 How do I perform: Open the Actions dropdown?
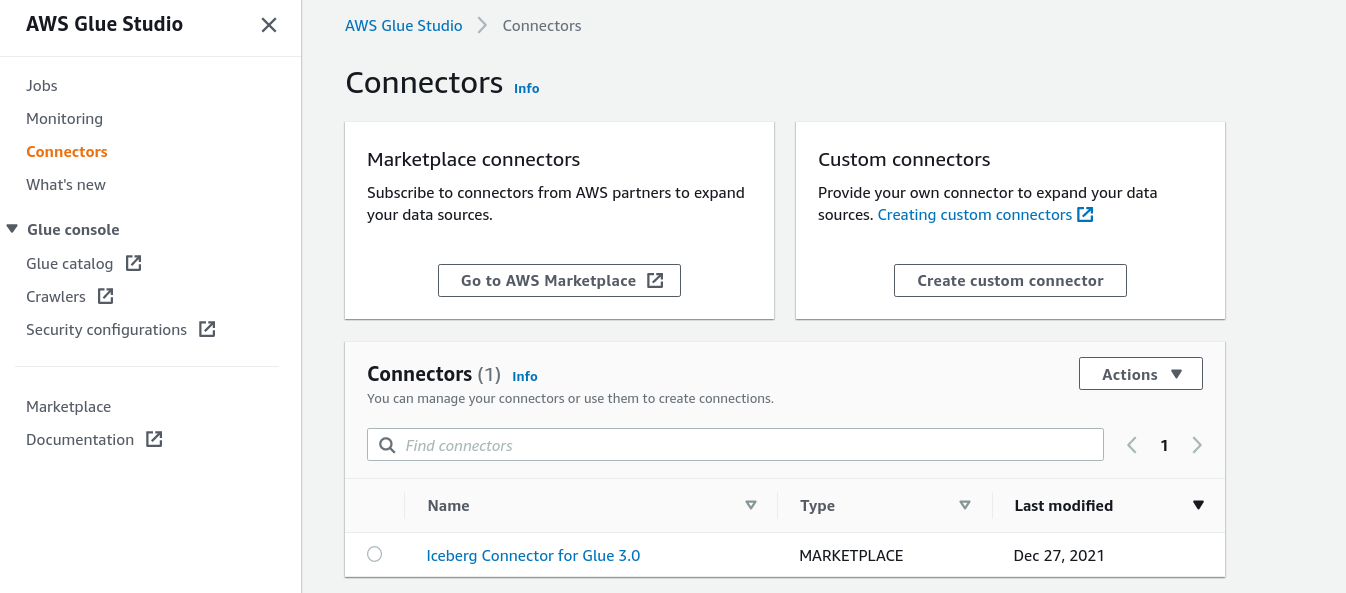coord(1141,374)
